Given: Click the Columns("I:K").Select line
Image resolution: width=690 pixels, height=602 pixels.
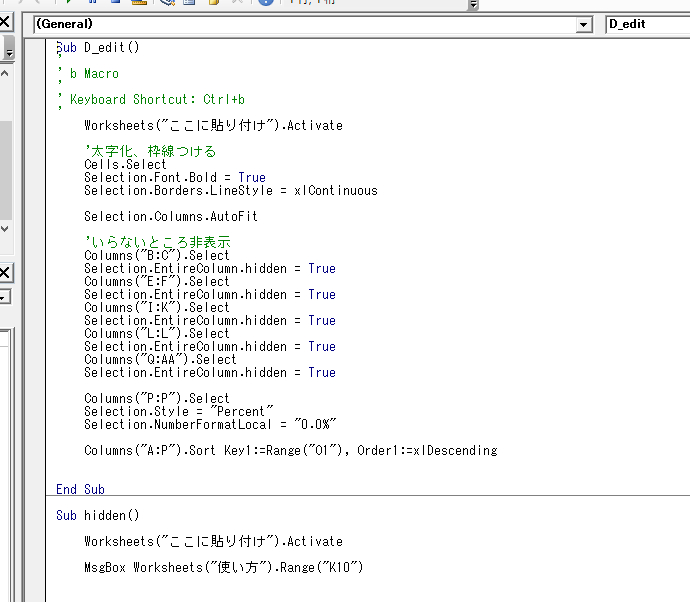Looking at the screenshot, I should (x=157, y=307).
